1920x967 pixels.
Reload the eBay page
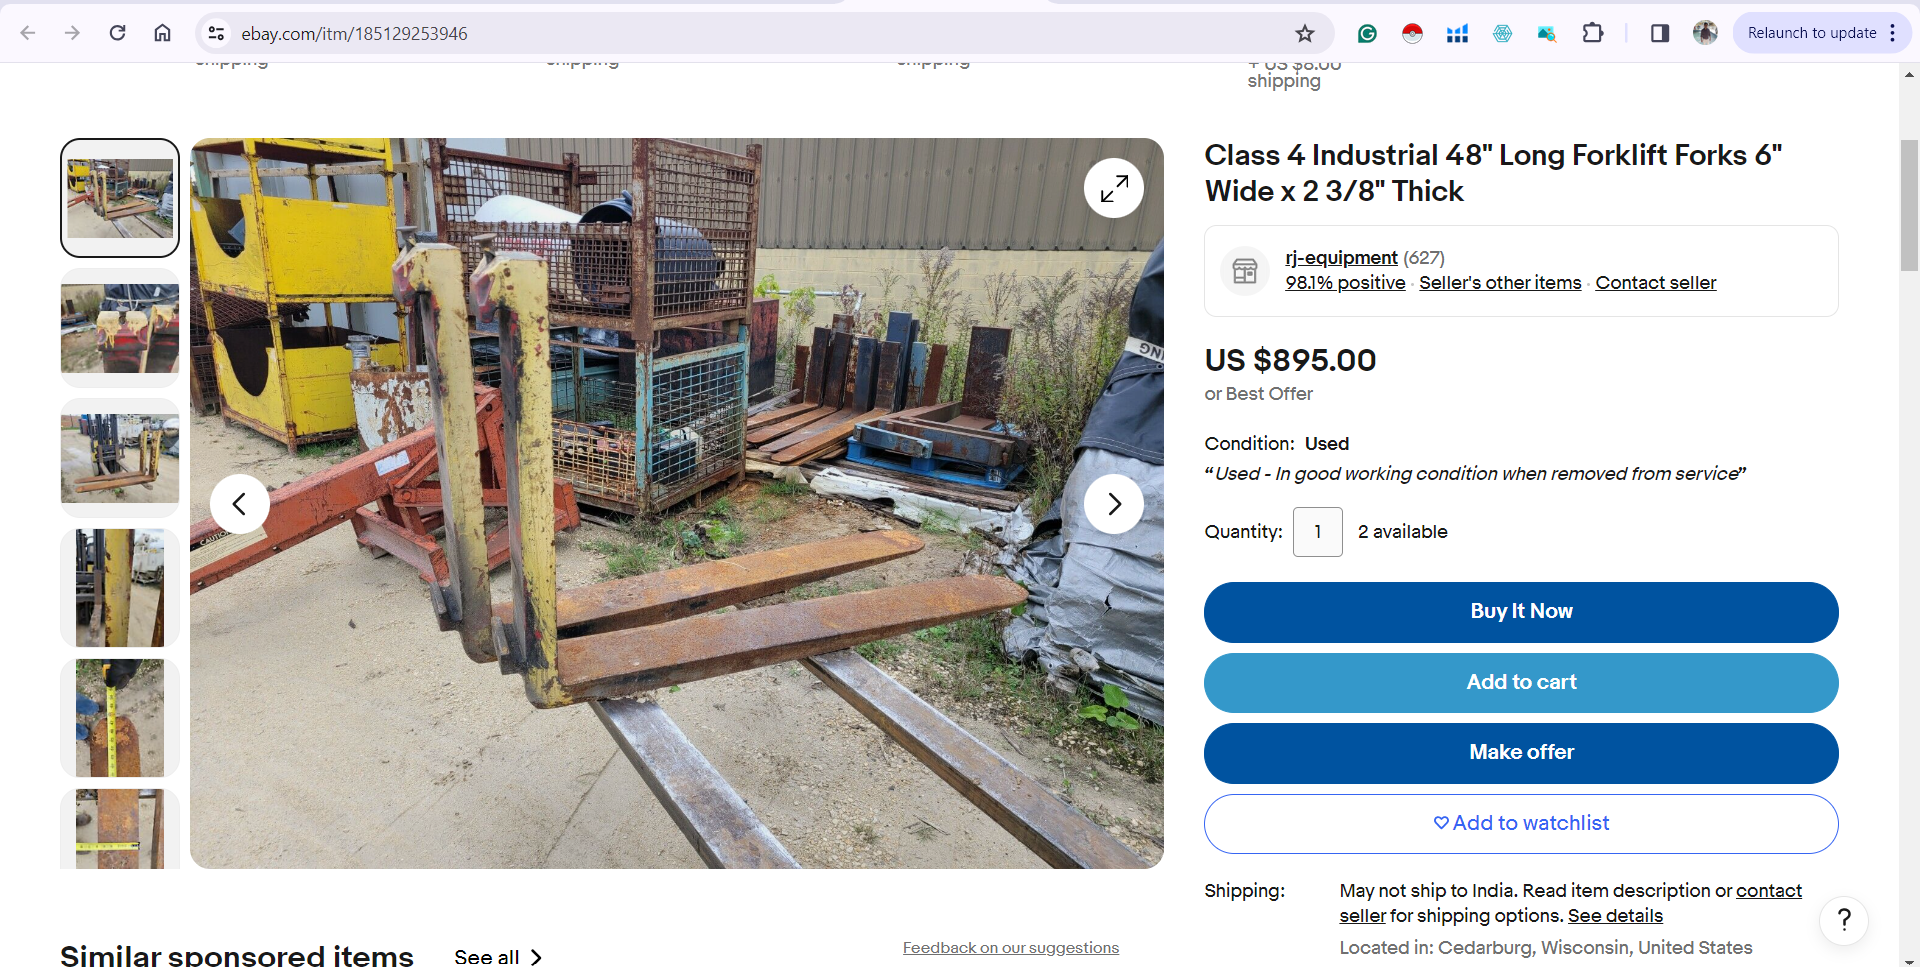(117, 33)
